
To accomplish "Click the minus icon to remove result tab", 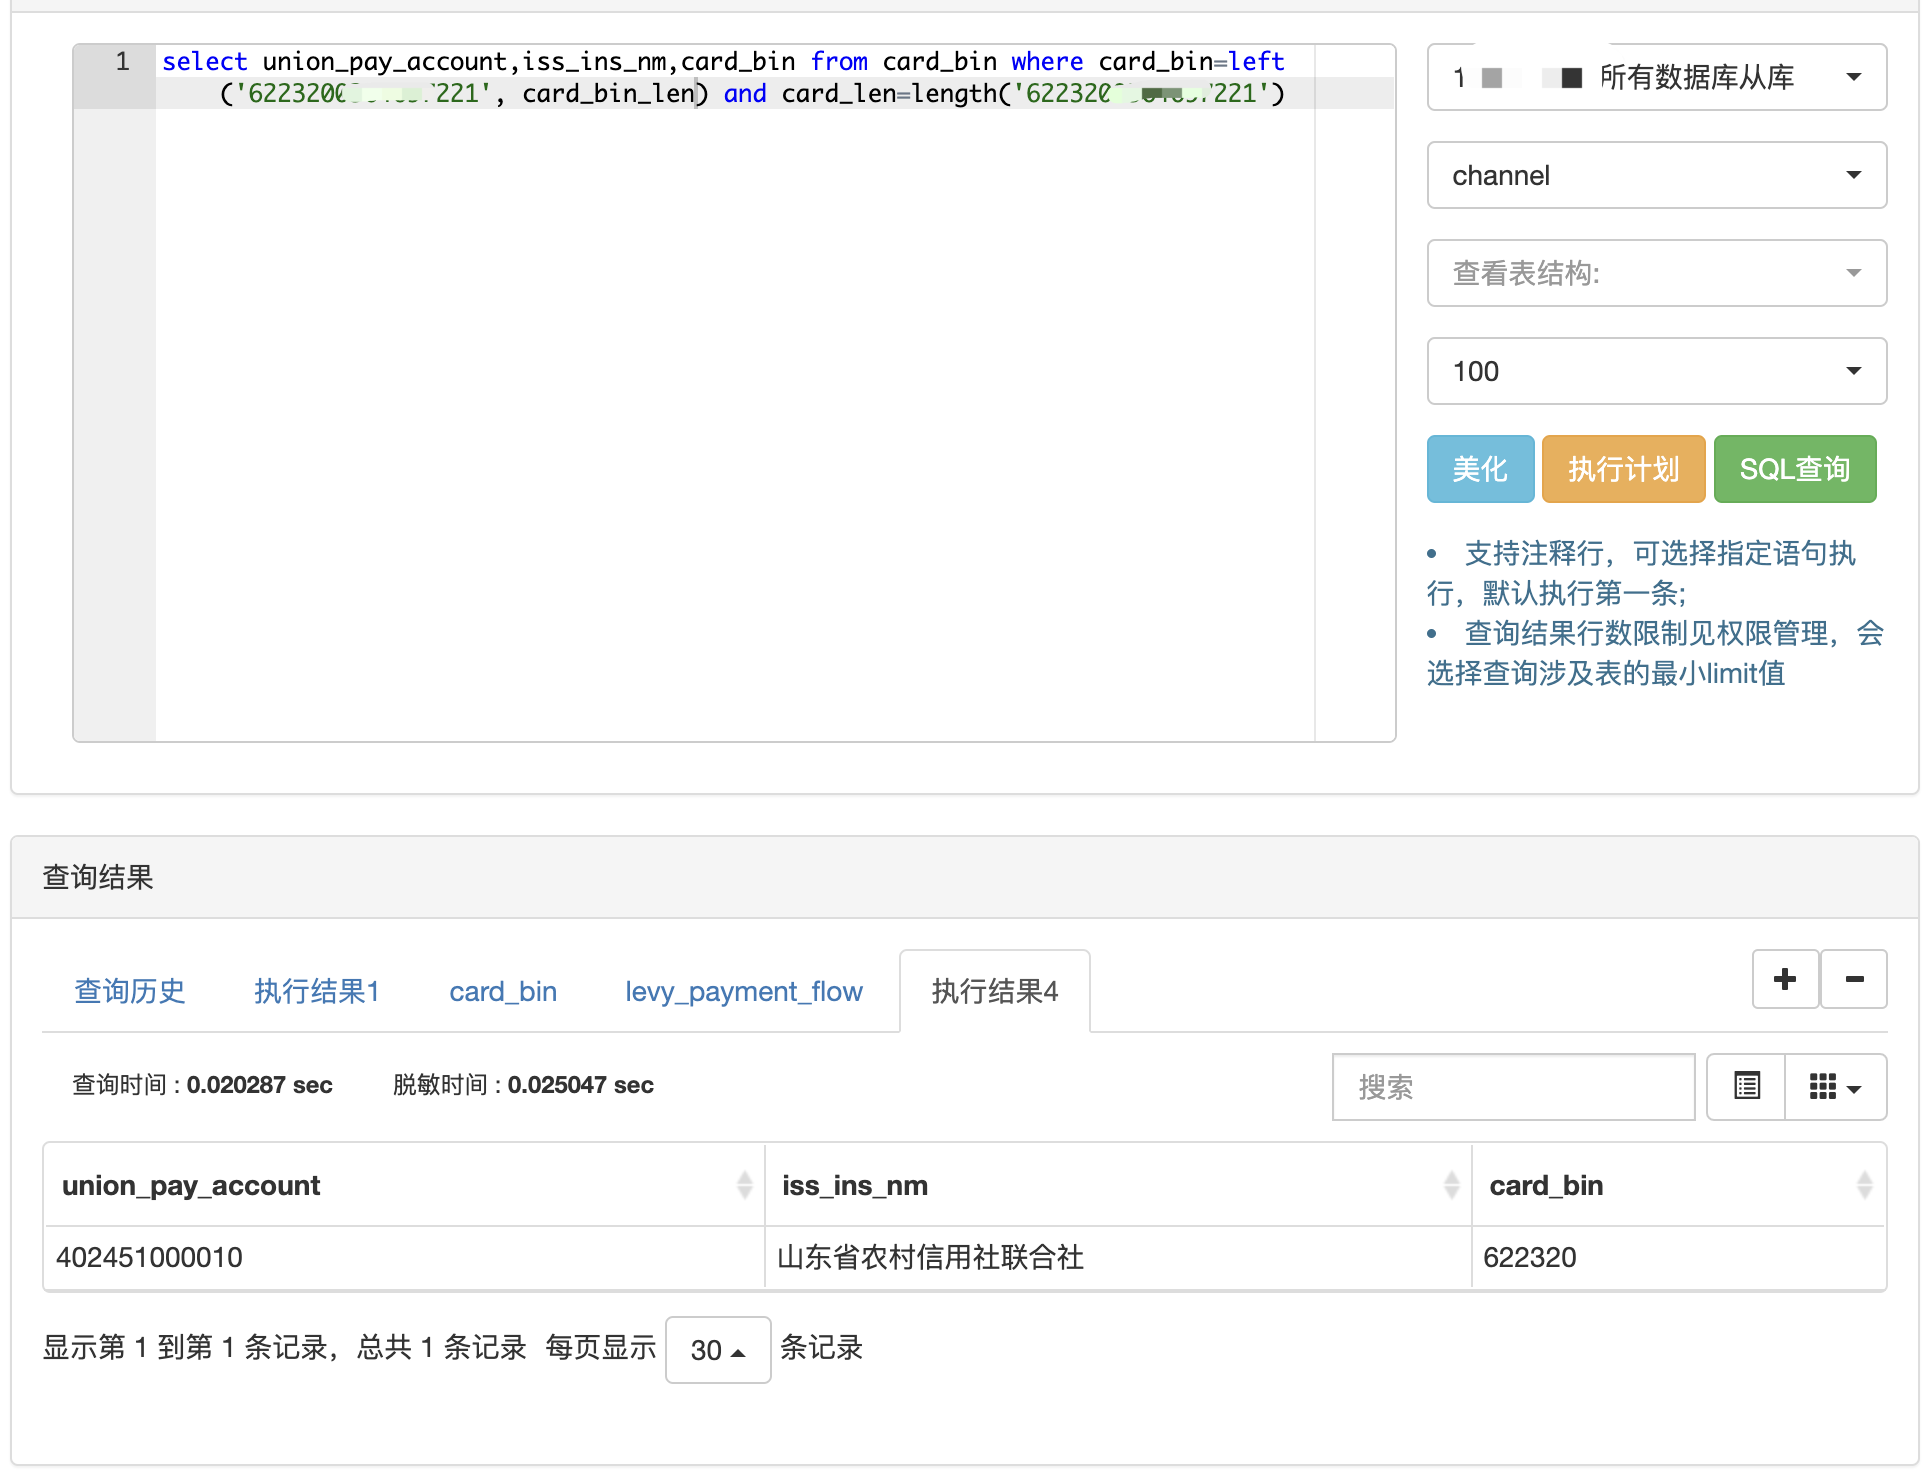I will tap(1854, 979).
